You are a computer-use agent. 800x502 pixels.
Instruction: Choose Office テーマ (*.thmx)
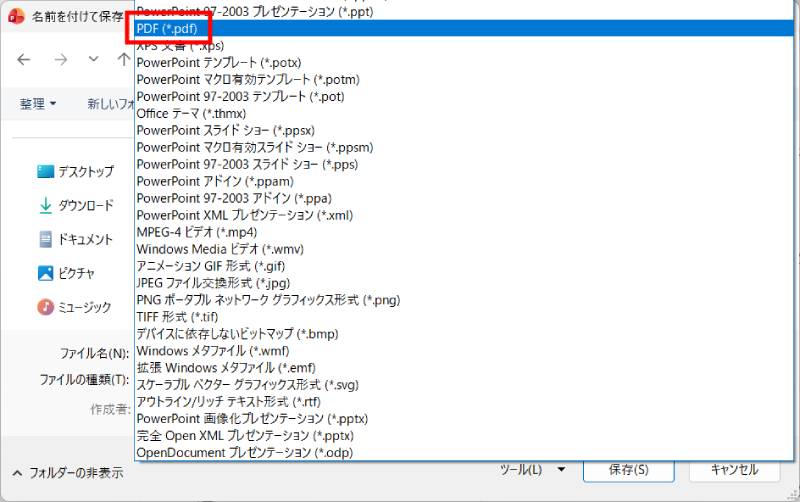point(464,113)
